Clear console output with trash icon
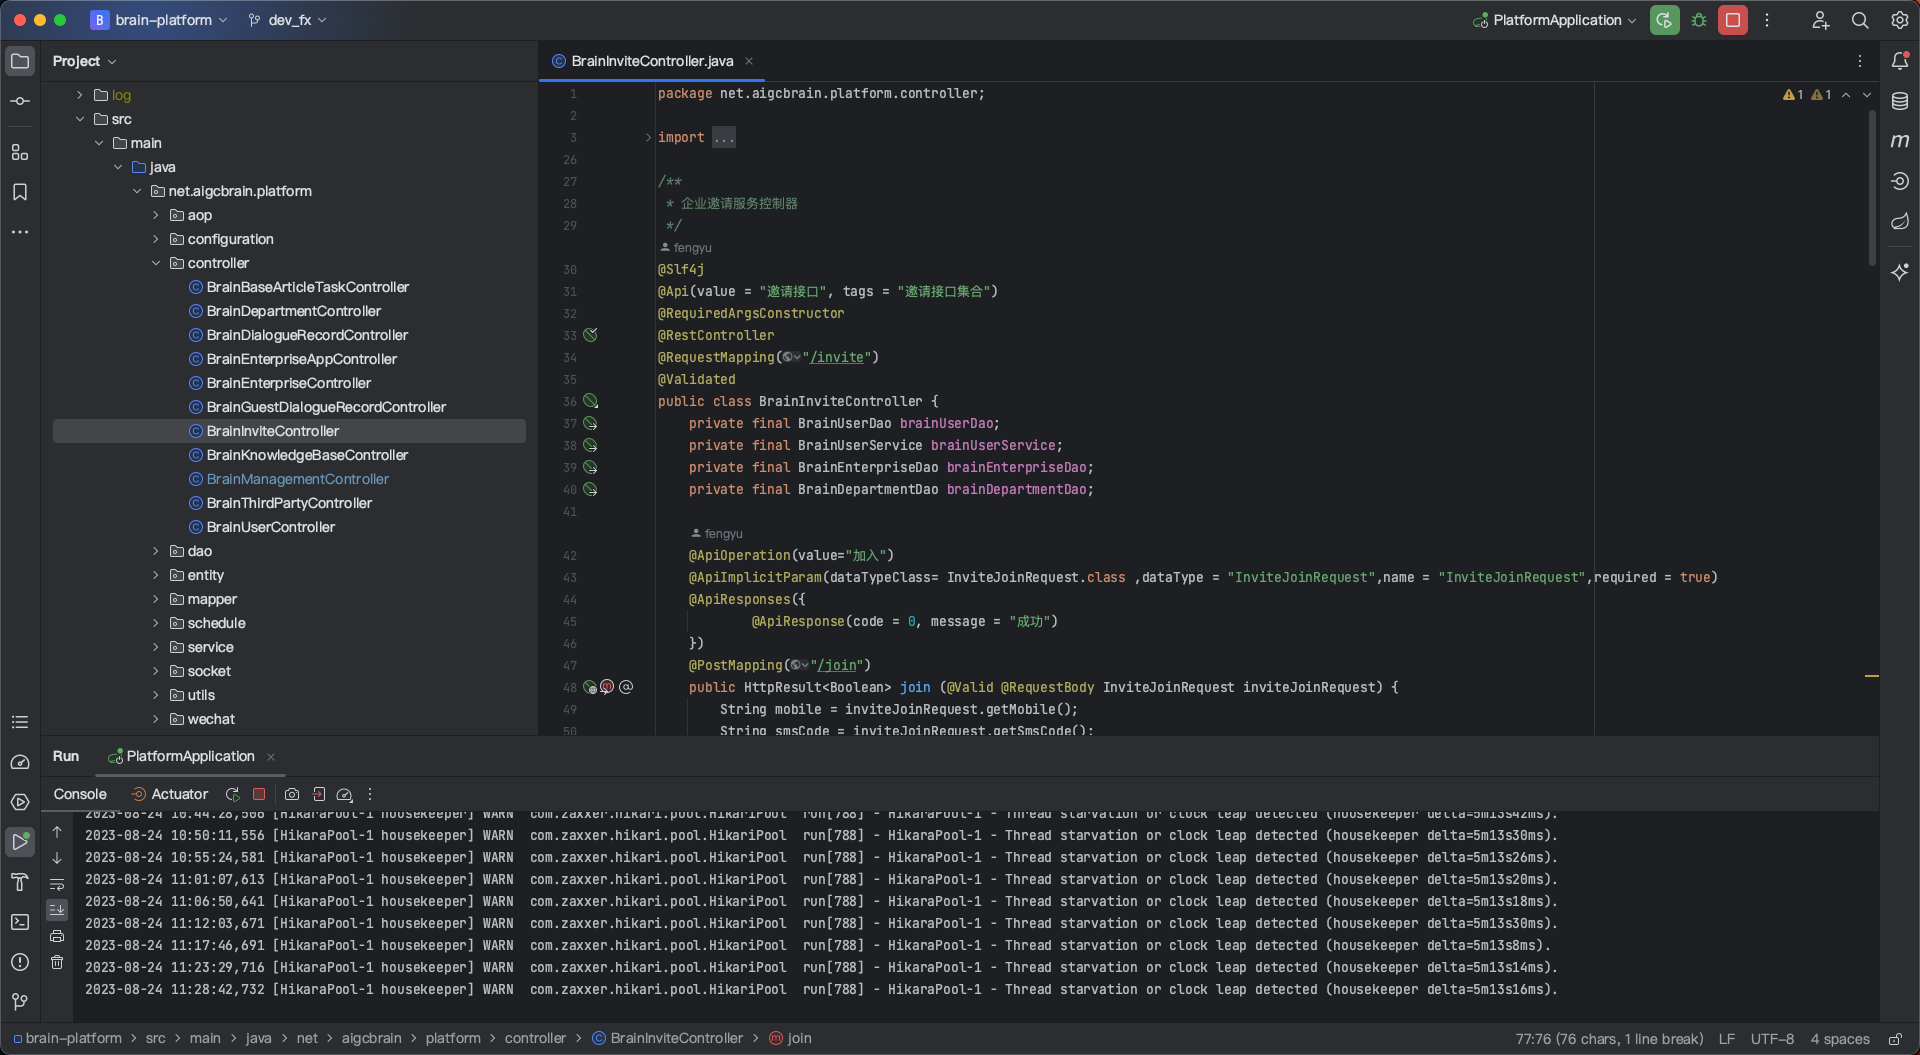Image resolution: width=1920 pixels, height=1055 pixels. tap(57, 962)
